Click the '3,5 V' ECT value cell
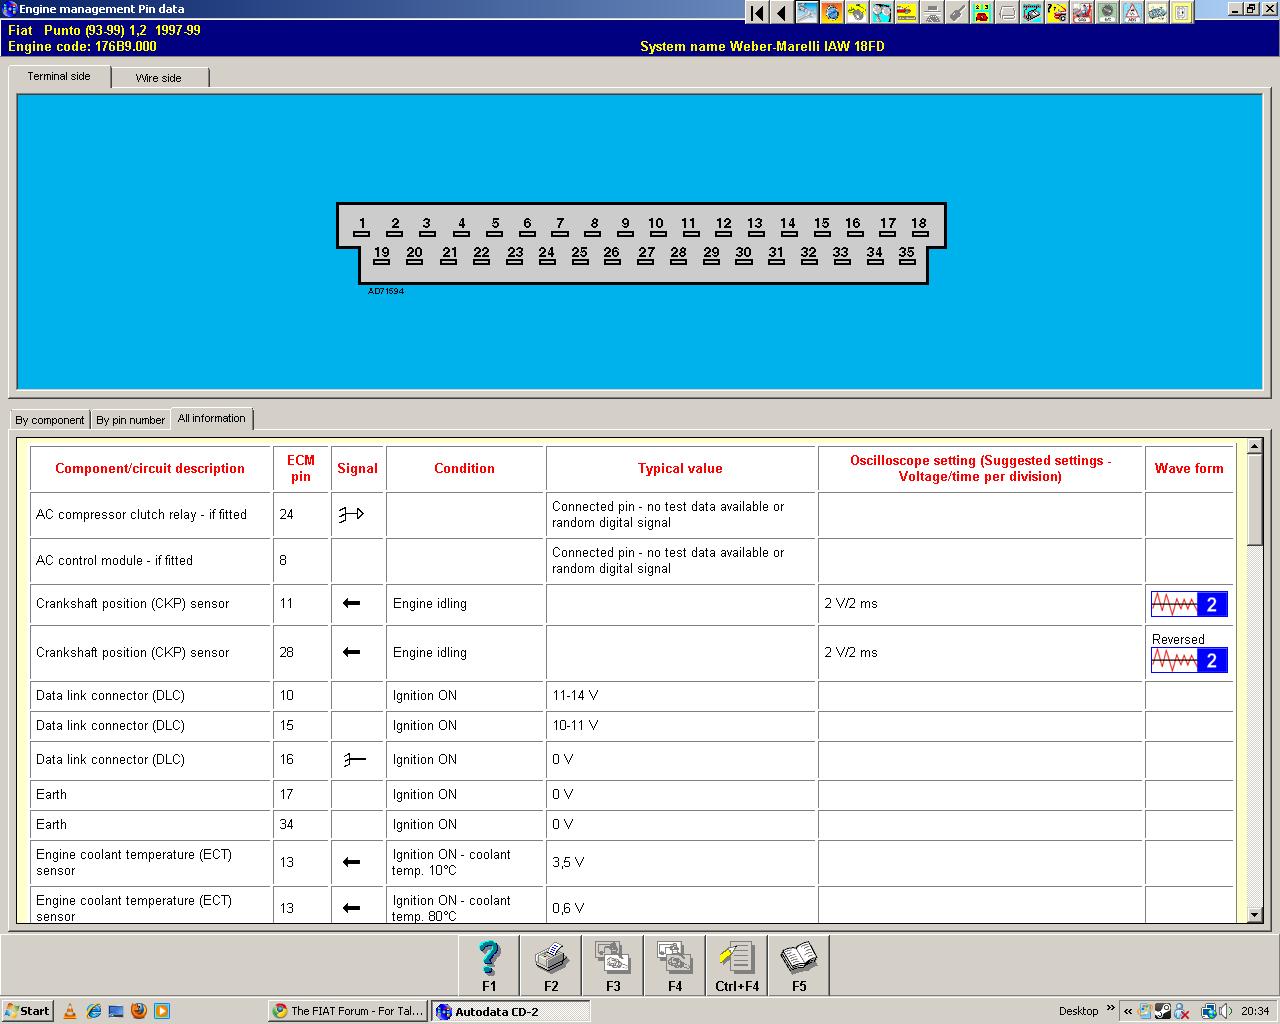The height and width of the screenshot is (1024, 1280). click(680, 862)
